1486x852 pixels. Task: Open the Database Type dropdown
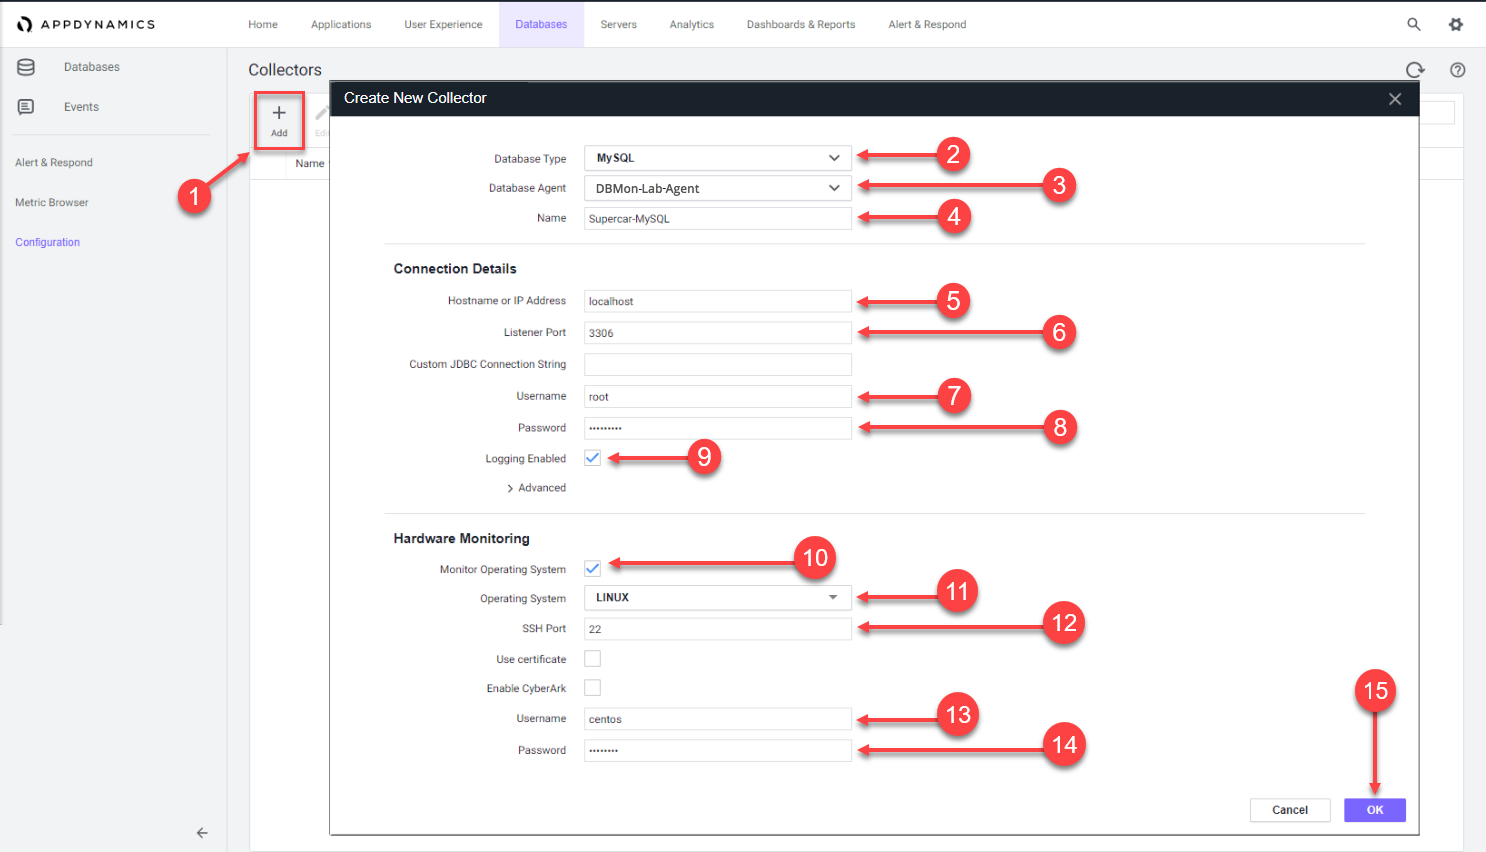(718, 158)
